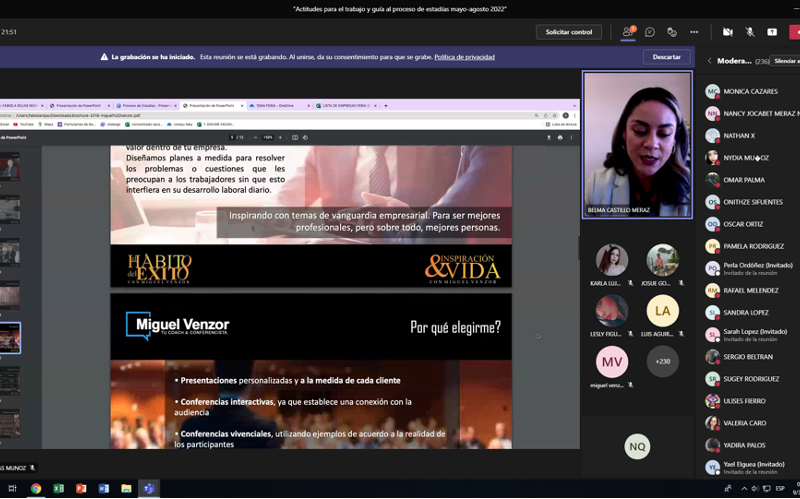Screen dimensions: 800x499
Task: Click the MV avatar for miguel venz...
Action: pos(612,361)
